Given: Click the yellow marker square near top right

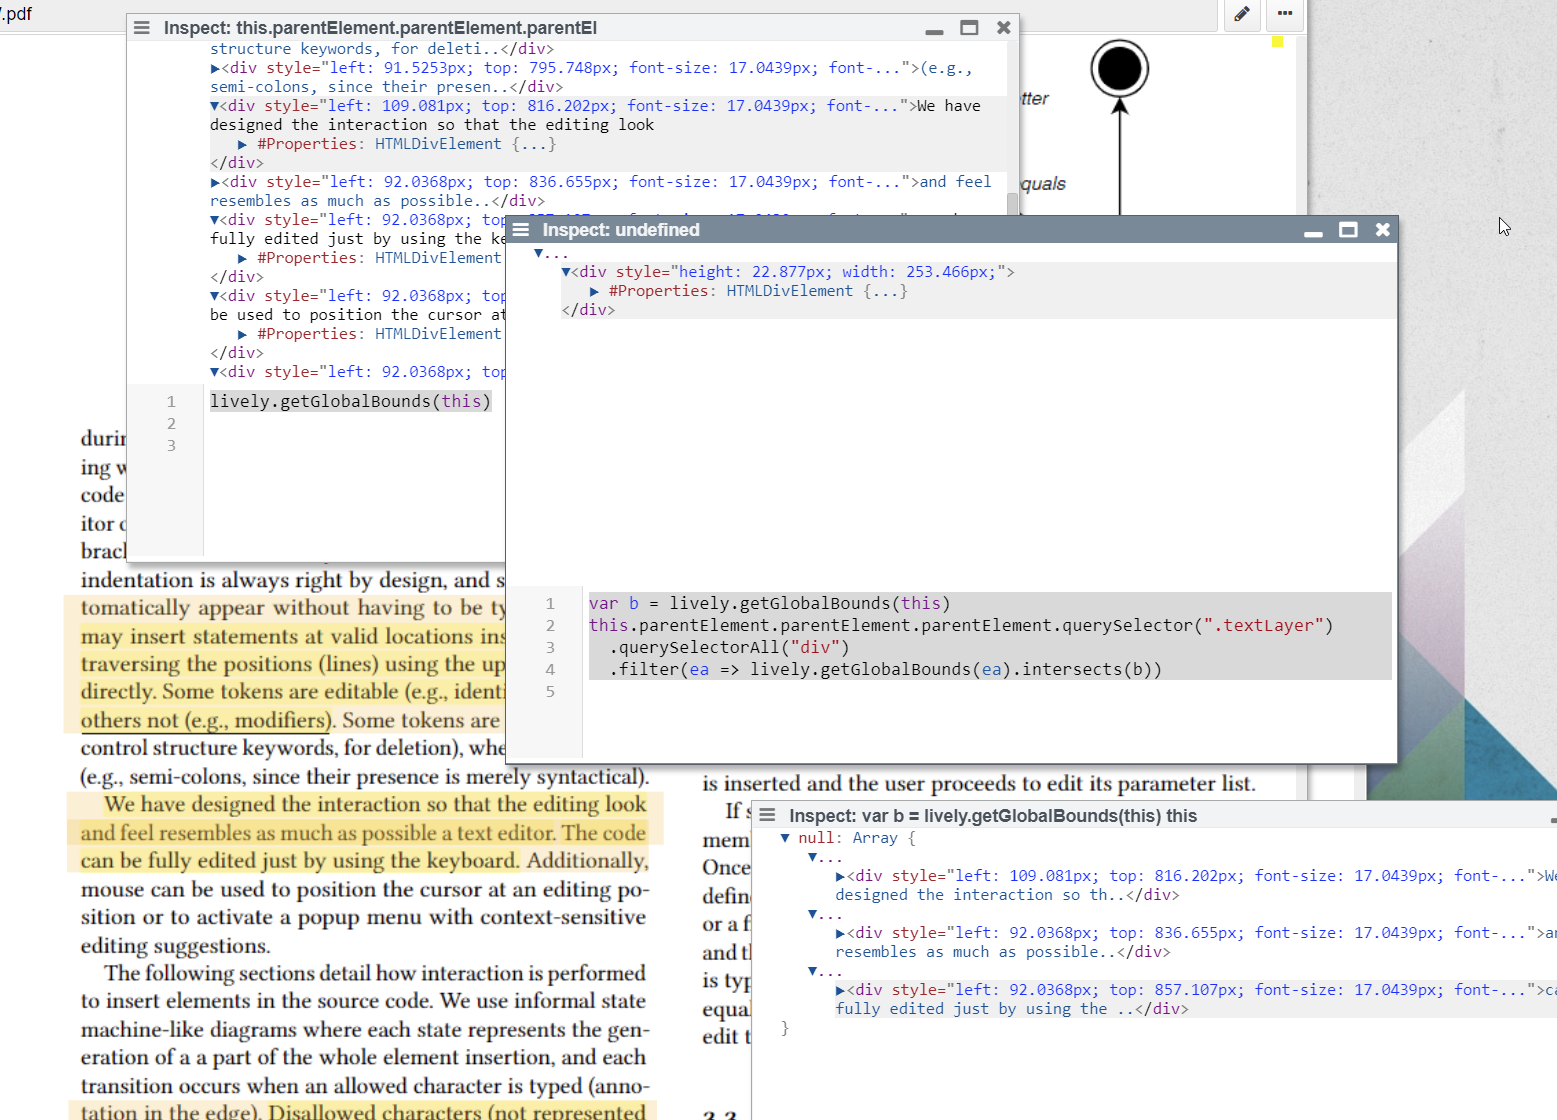Looking at the screenshot, I should pos(1277,42).
